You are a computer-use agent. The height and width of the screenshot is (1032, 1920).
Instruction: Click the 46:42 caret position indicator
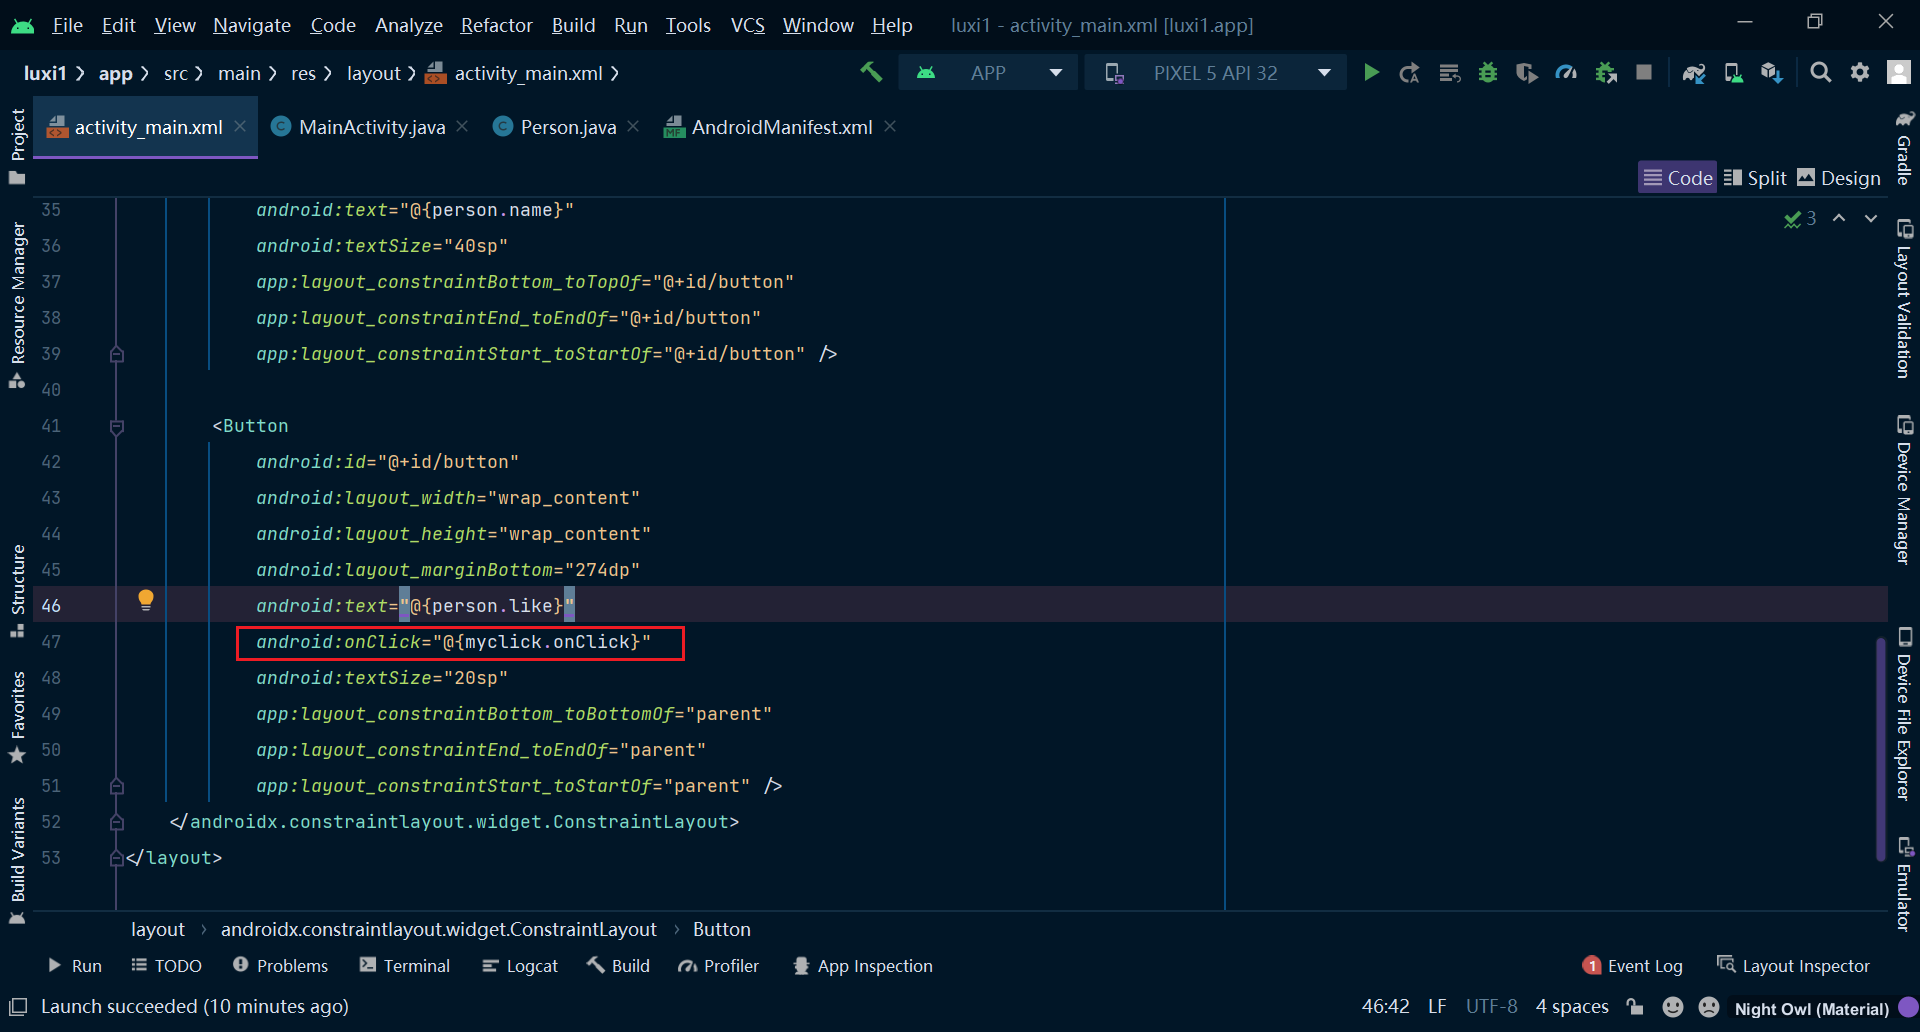coord(1385,1007)
